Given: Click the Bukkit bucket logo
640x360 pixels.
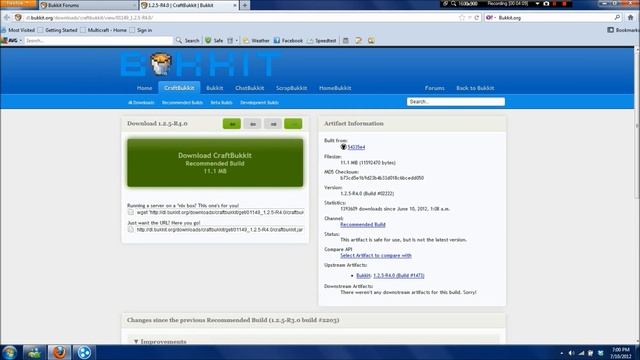Looking at the screenshot, I should pyautogui.click(x=160, y=64).
